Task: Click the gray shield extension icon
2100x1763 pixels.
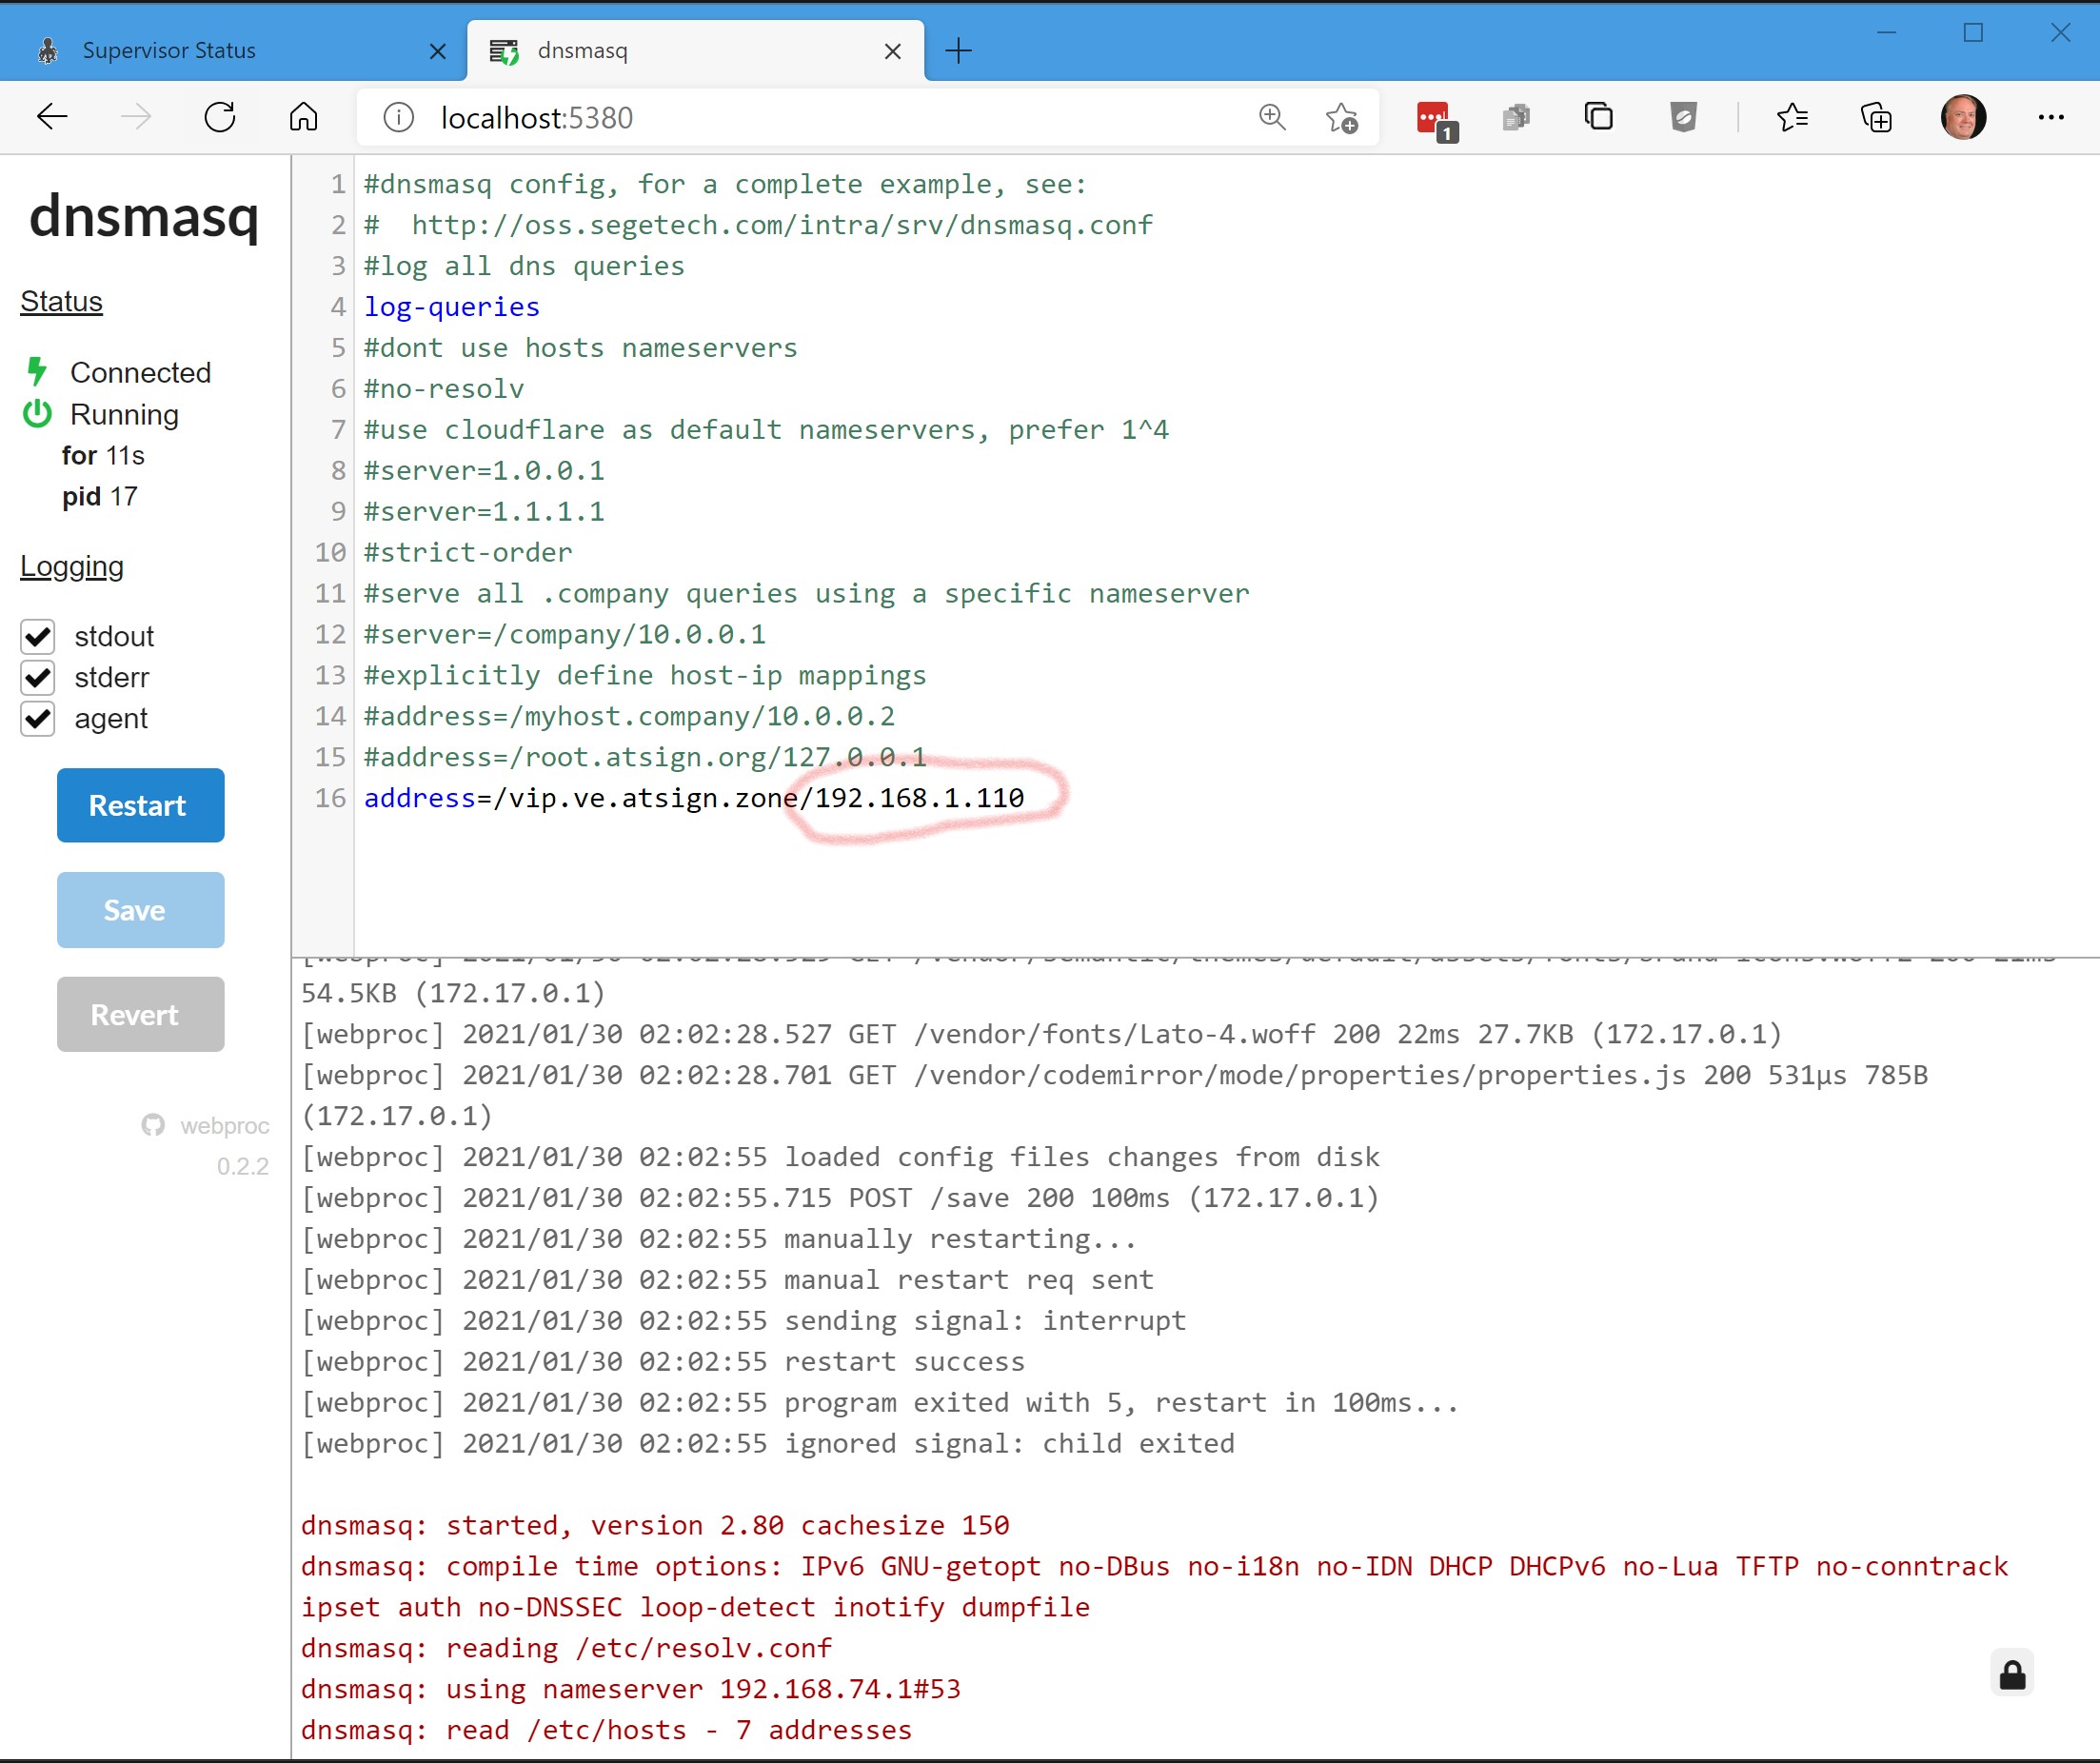Action: (1684, 118)
